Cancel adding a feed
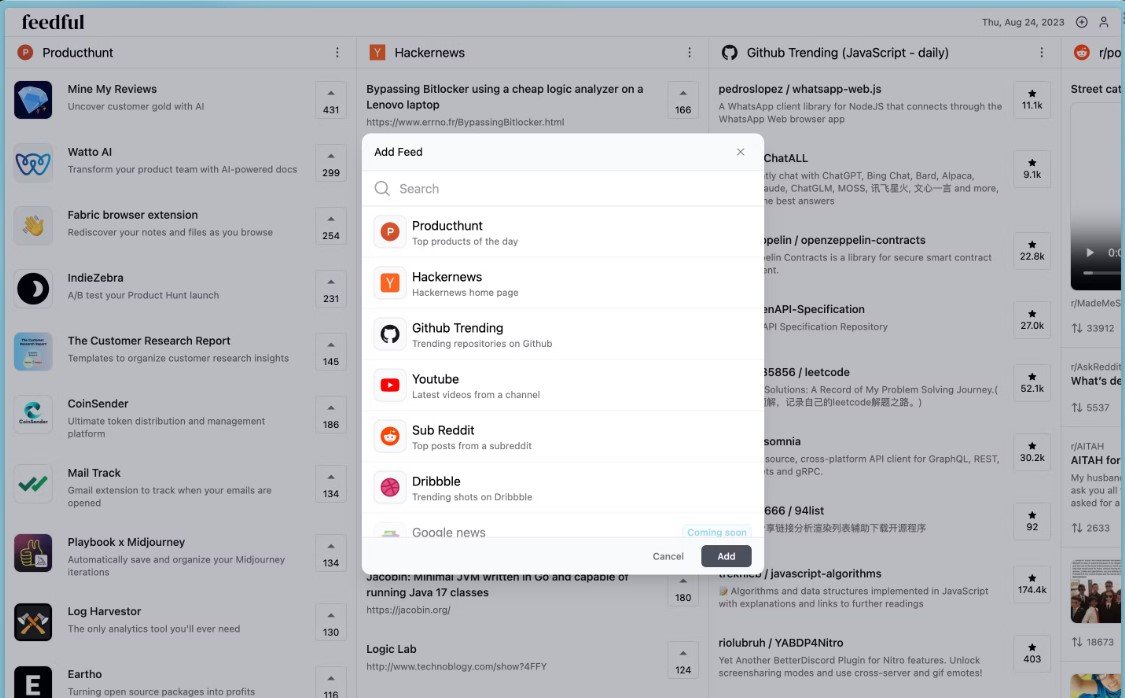This screenshot has height=698, width=1125. coord(668,556)
